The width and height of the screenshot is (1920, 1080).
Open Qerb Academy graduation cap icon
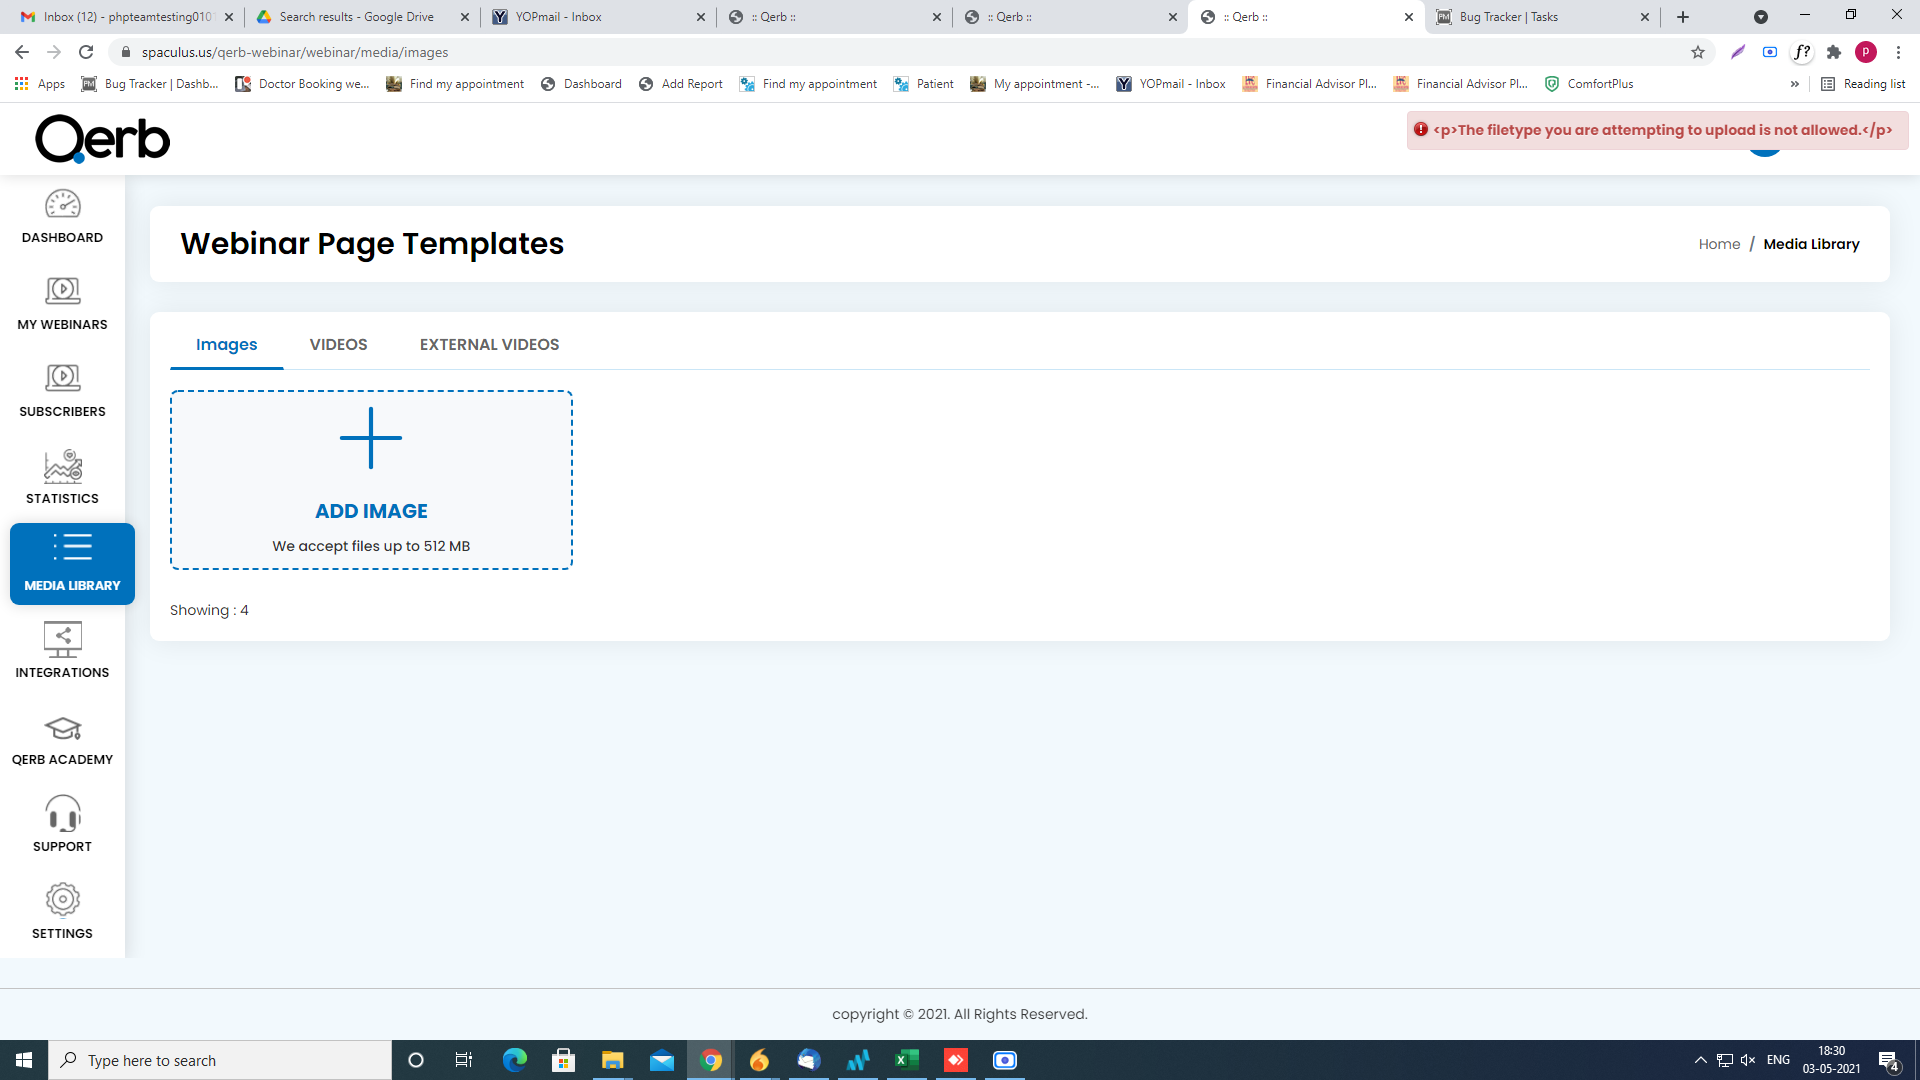[x=62, y=729]
